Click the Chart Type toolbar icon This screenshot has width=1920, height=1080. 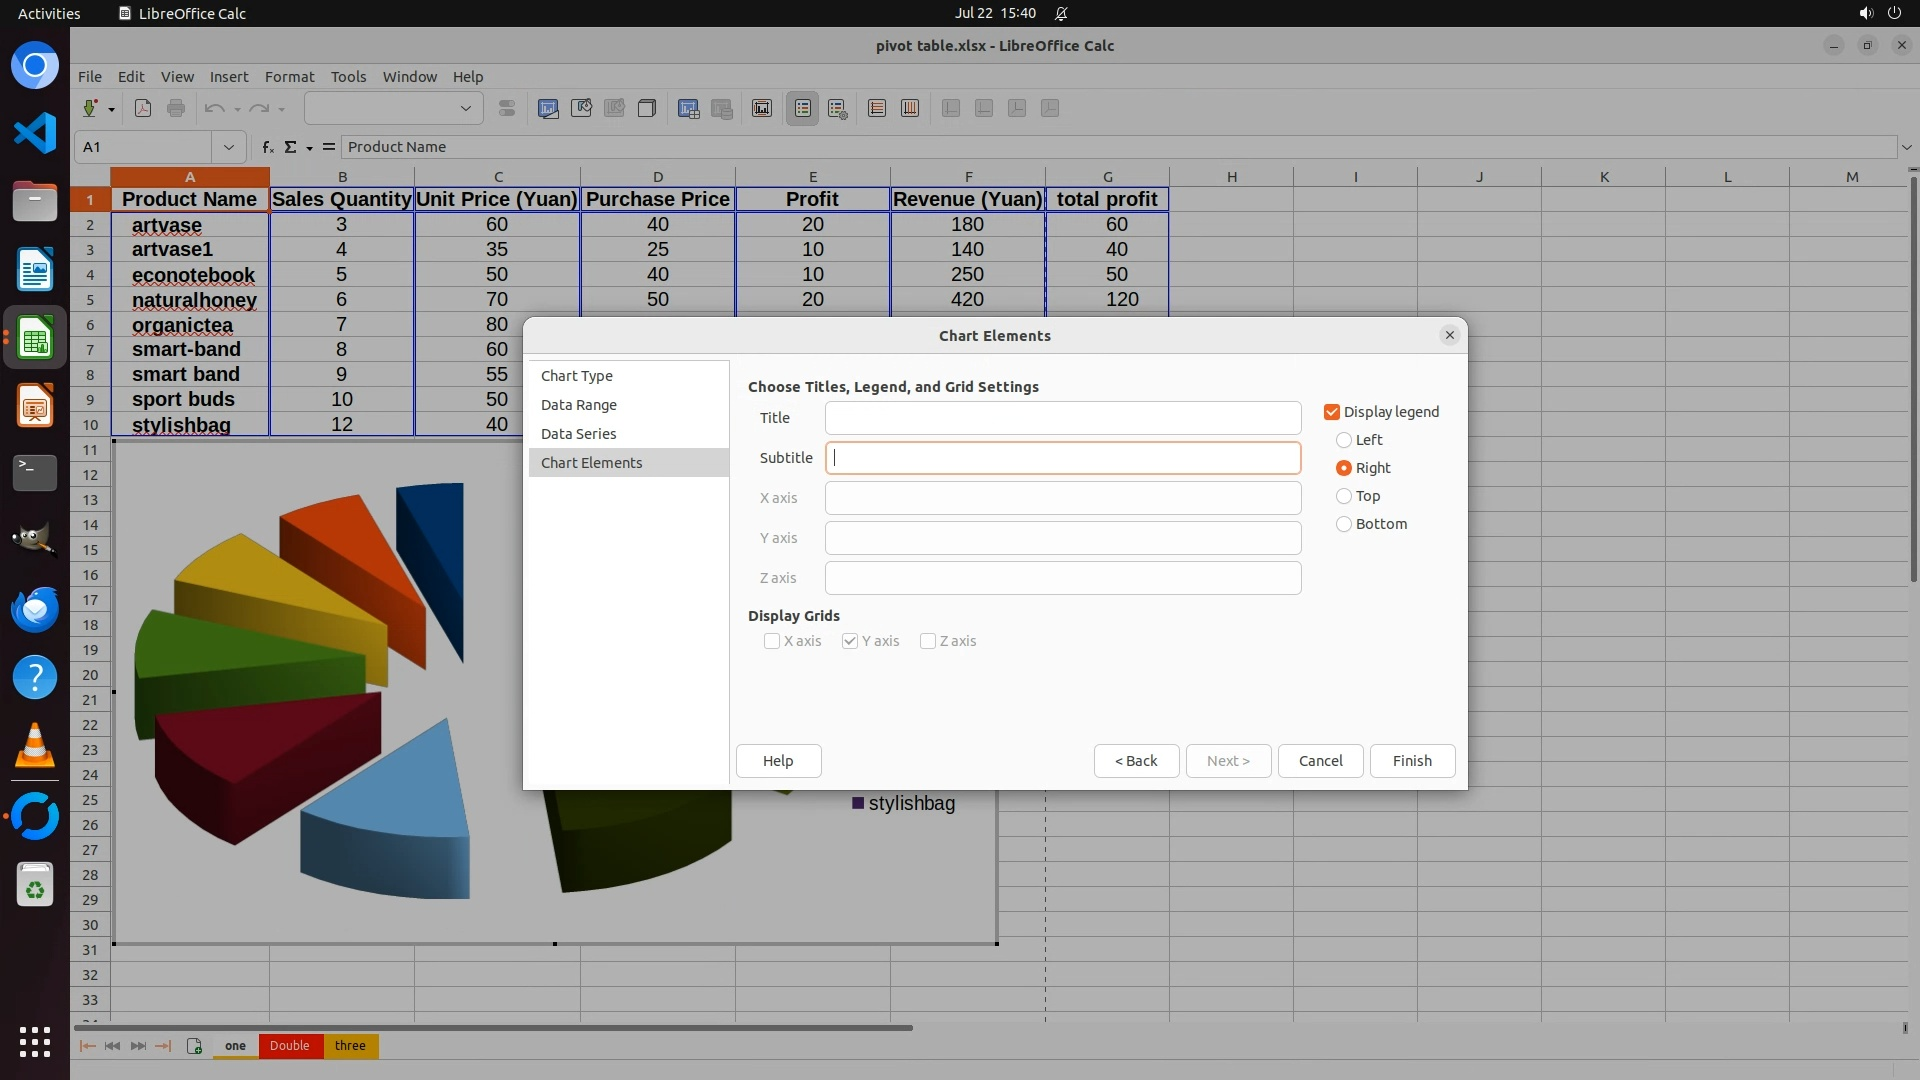click(548, 108)
